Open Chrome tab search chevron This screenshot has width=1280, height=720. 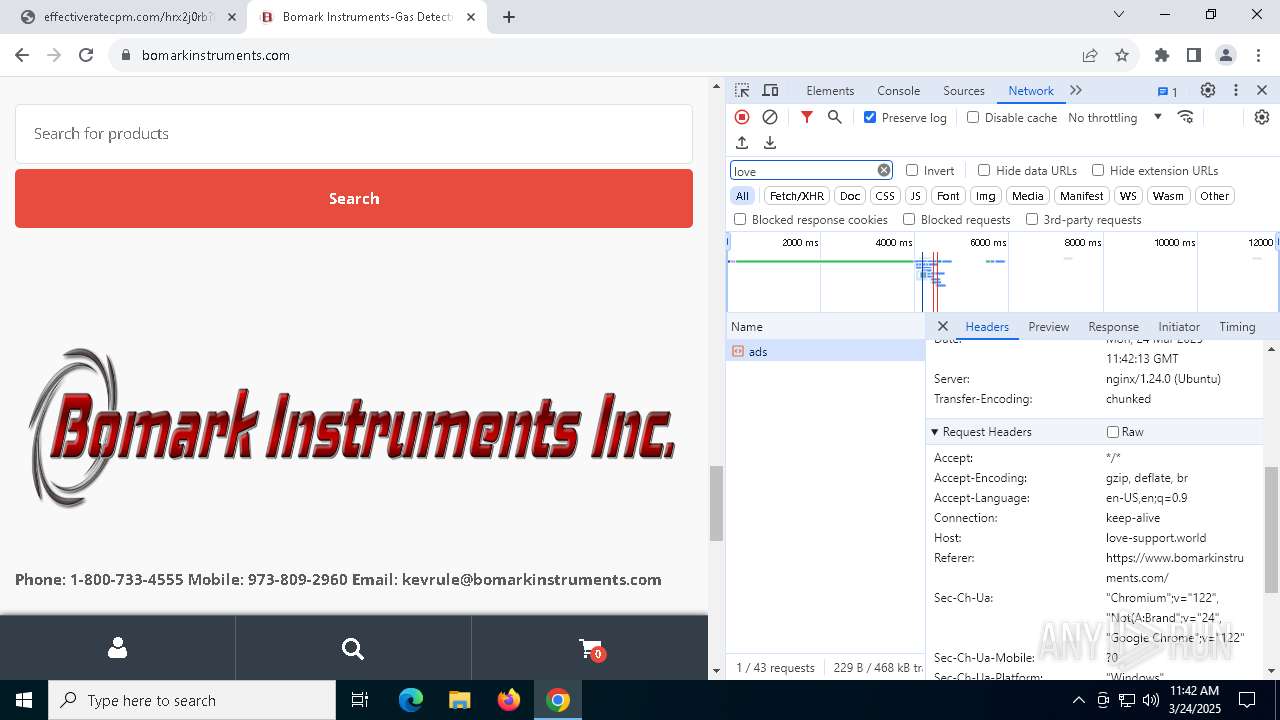coord(1120,15)
